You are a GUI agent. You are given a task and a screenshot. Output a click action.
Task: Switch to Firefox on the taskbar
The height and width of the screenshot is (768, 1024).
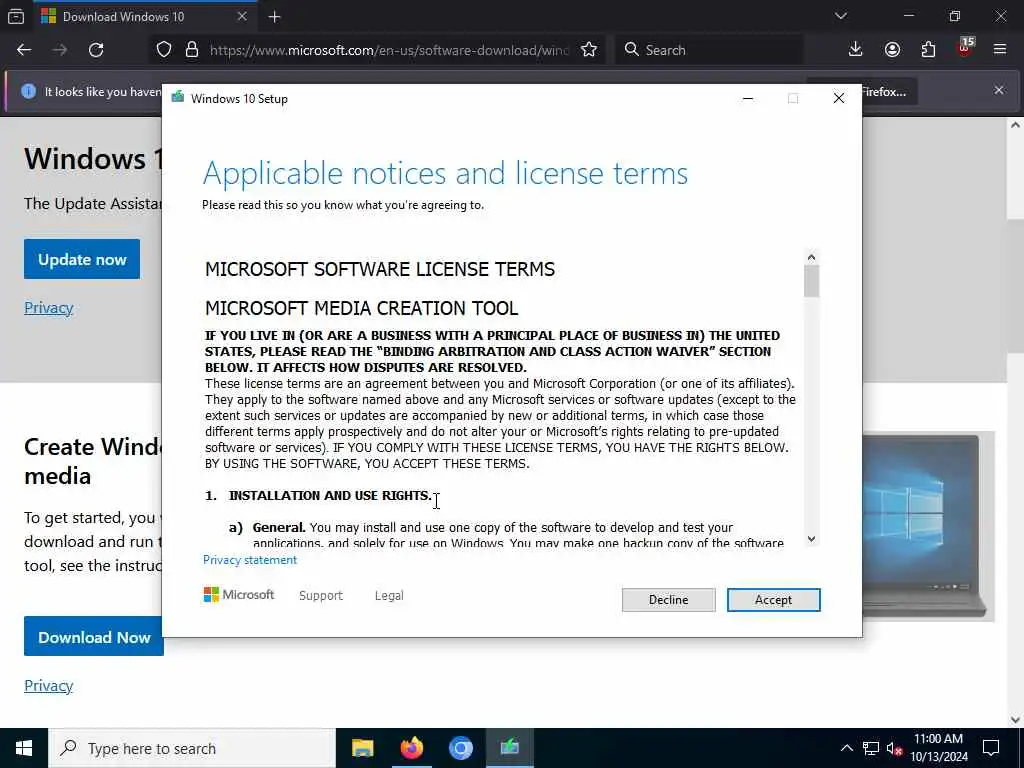click(411, 748)
